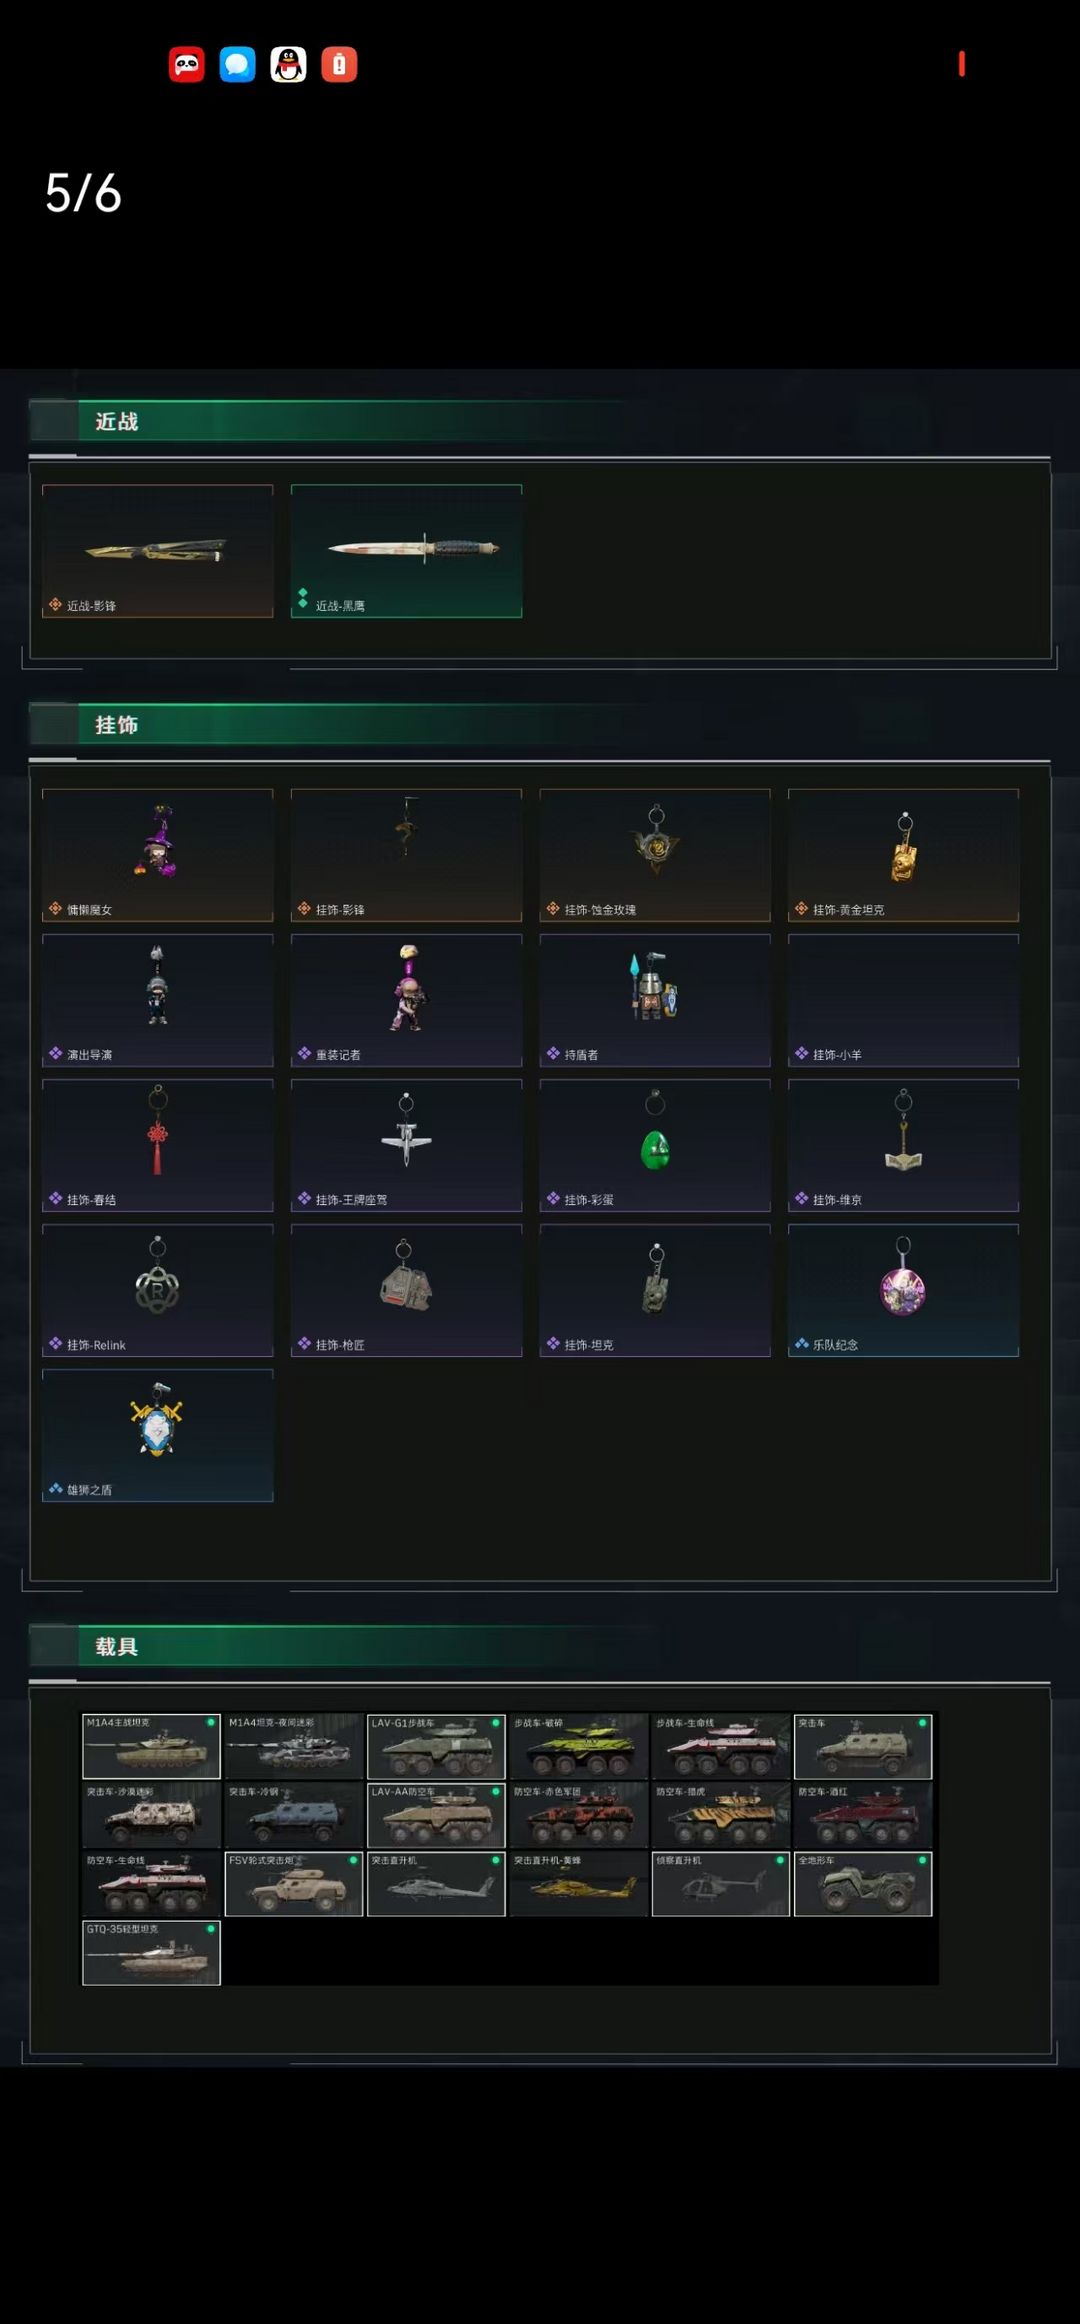The image size is (1080, 2324).
Task: Tap the 5/6 image counter
Action: pyautogui.click(x=83, y=193)
